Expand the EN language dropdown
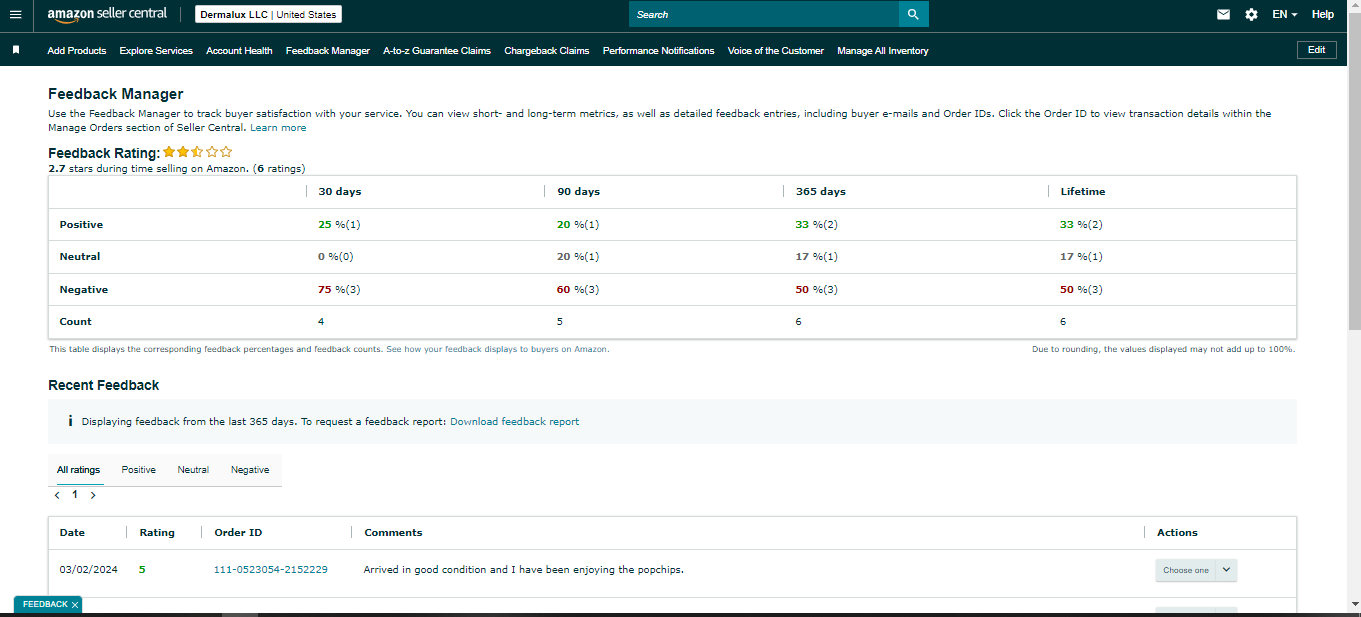The height and width of the screenshot is (617, 1361). click(x=1285, y=14)
